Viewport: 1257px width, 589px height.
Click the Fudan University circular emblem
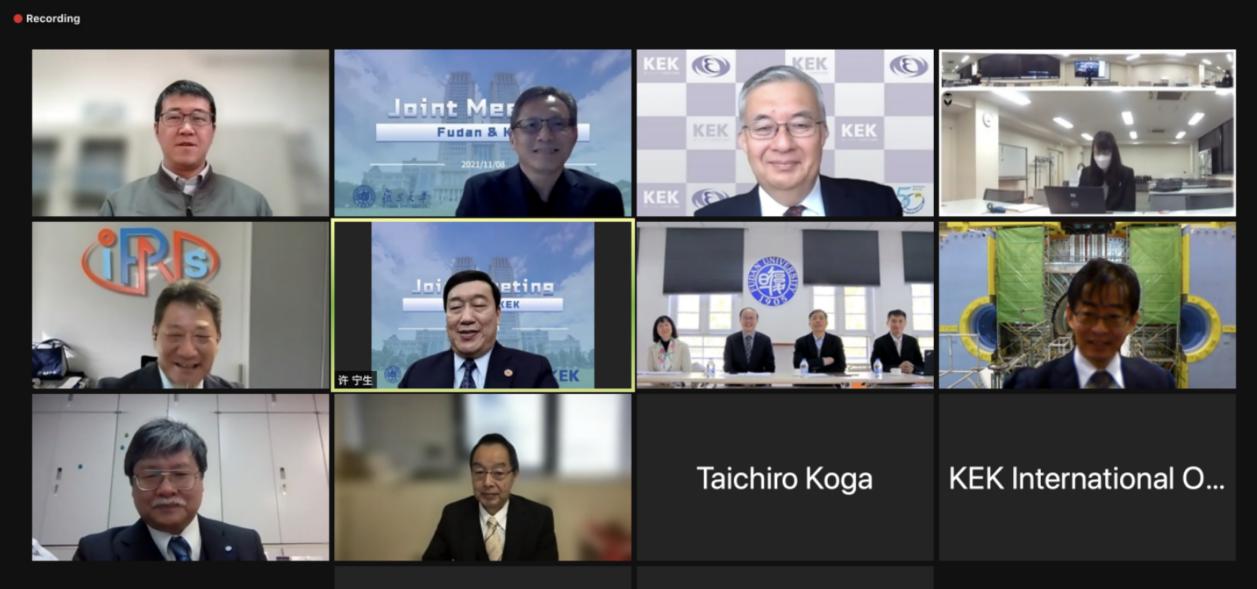point(773,281)
